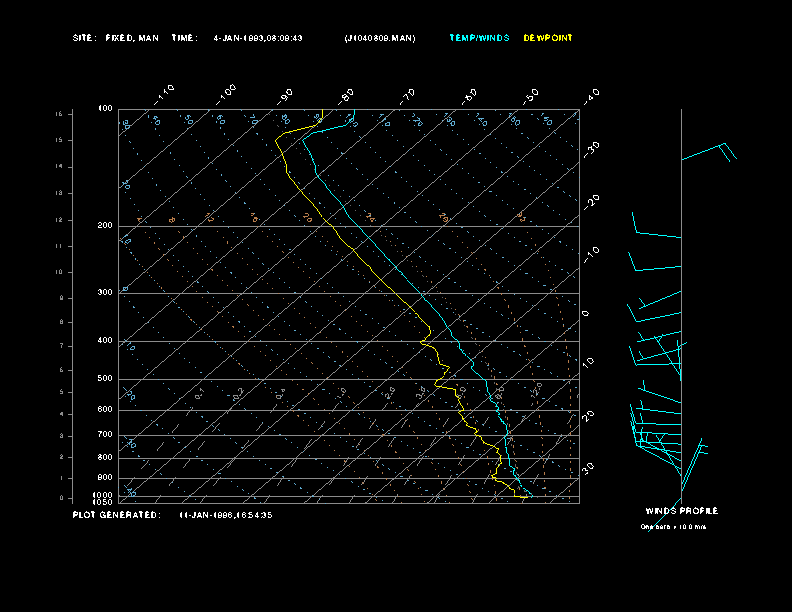Click the 16 km height scale label
The height and width of the screenshot is (612, 792).
tap(59, 114)
